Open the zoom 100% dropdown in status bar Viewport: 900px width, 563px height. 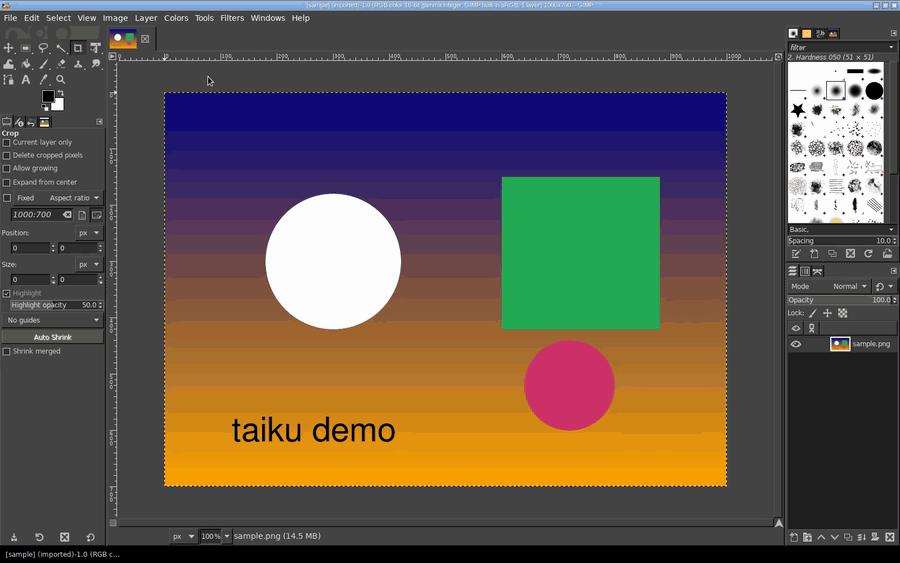pyautogui.click(x=227, y=536)
